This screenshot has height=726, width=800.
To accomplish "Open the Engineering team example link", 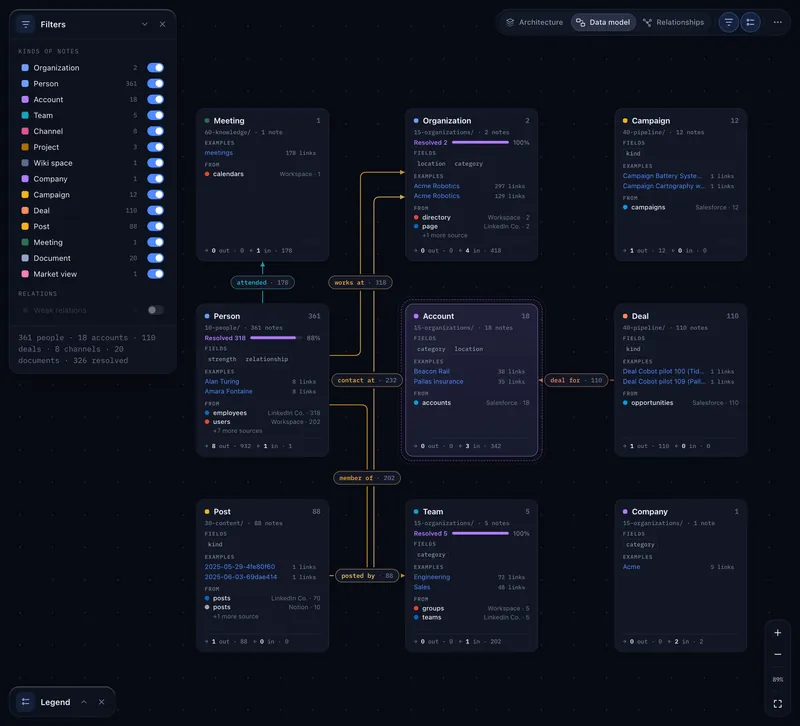I will point(432,577).
